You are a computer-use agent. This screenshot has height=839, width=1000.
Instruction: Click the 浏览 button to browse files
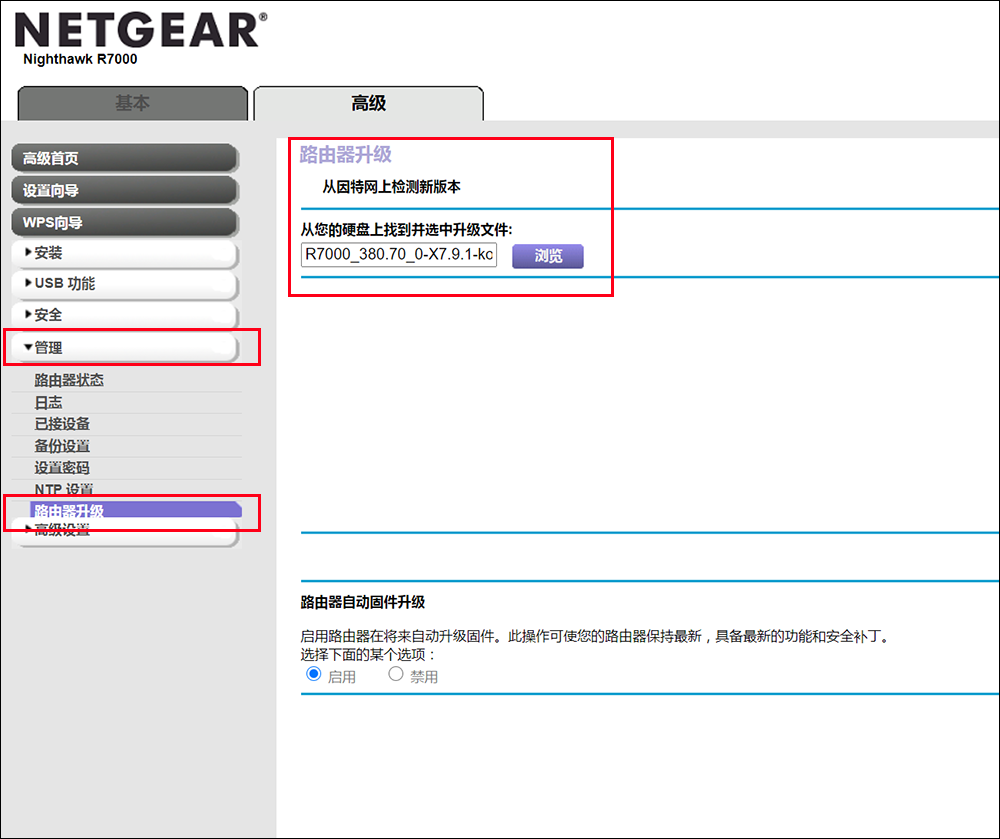547,257
